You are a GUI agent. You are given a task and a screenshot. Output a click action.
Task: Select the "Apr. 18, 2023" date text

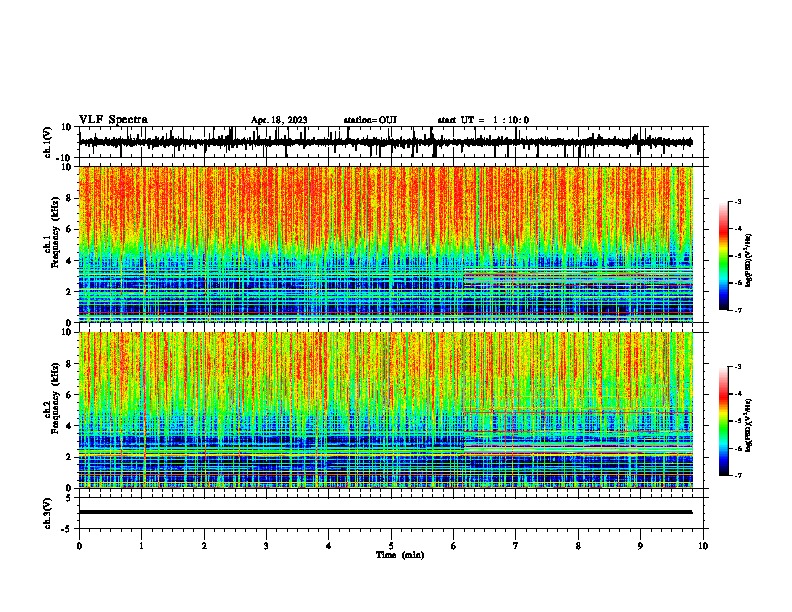[279, 120]
